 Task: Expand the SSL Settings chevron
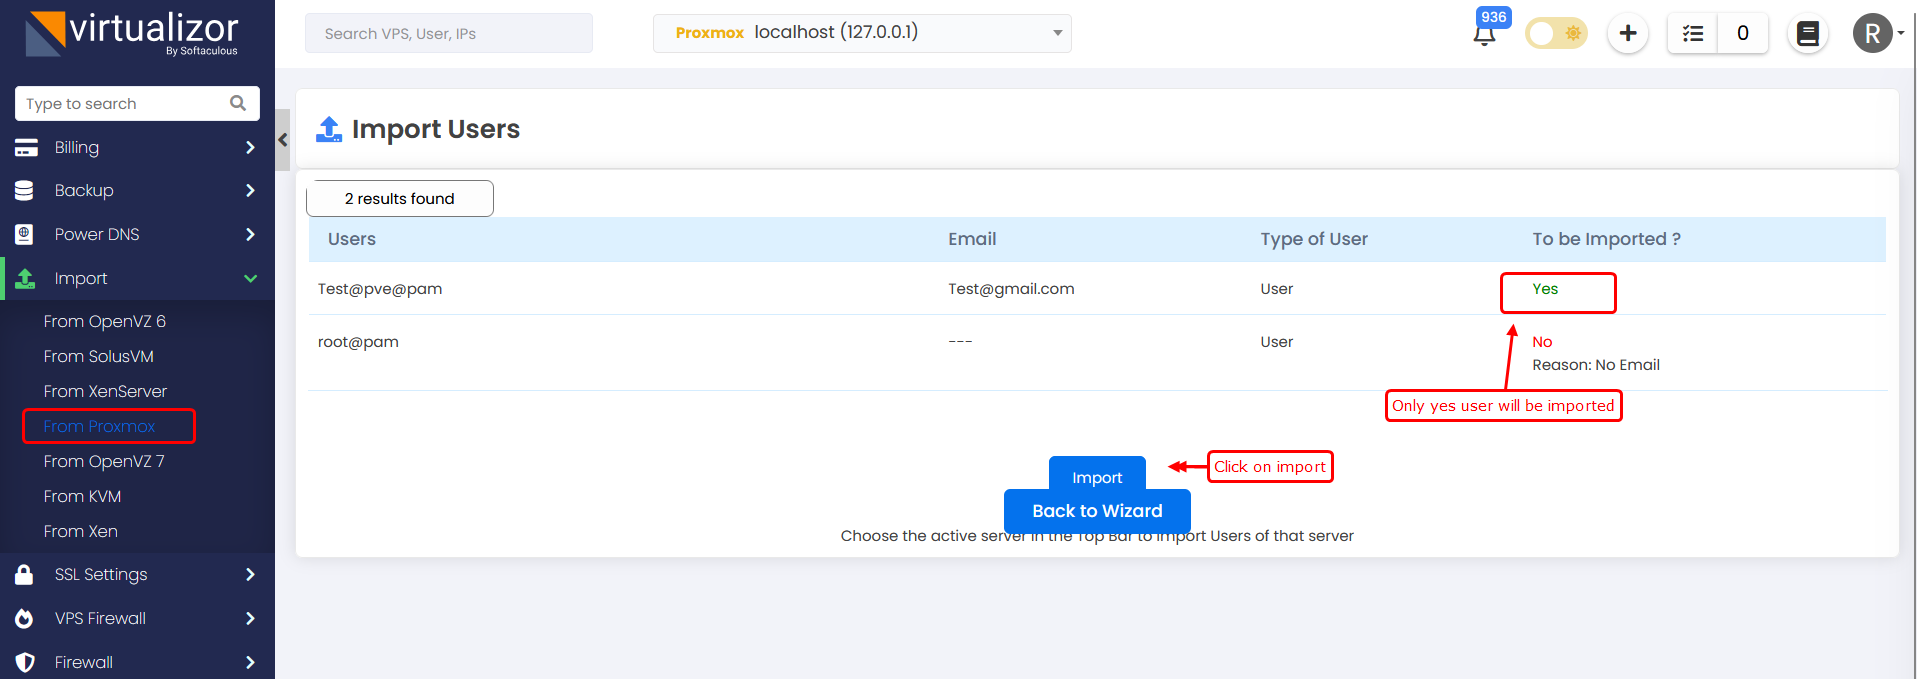point(250,574)
